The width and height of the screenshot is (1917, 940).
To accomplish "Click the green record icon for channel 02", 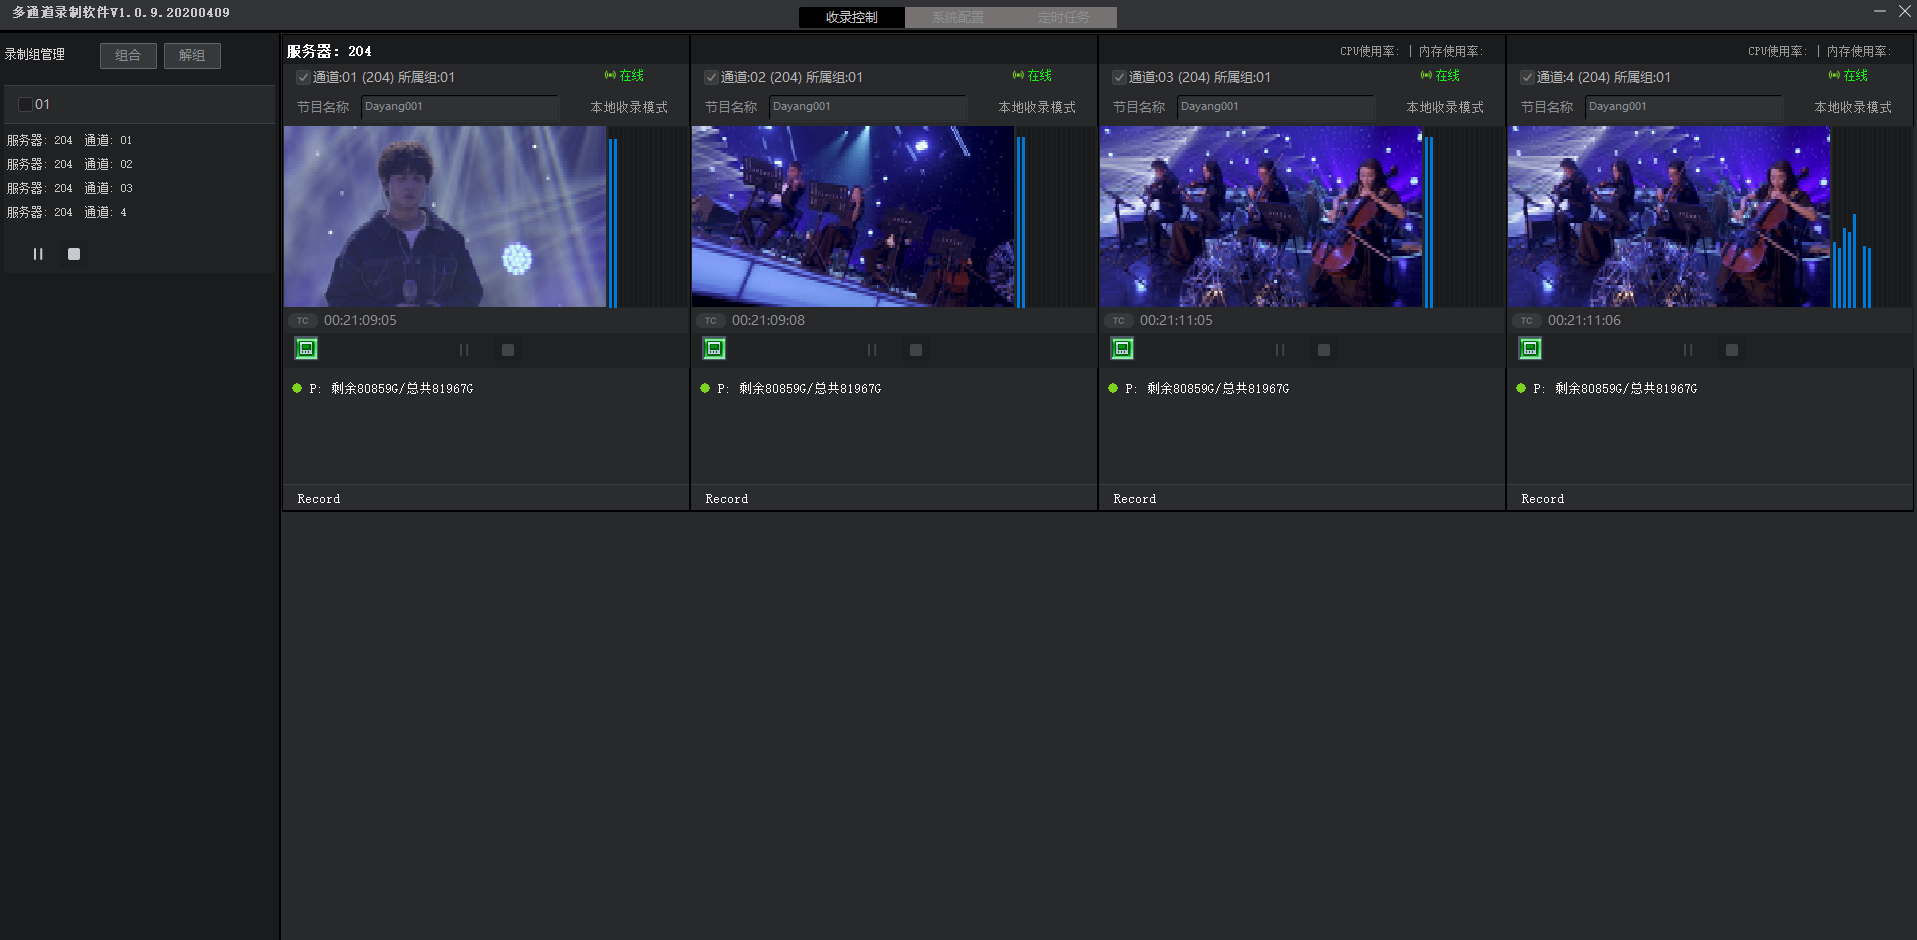I will tap(714, 349).
